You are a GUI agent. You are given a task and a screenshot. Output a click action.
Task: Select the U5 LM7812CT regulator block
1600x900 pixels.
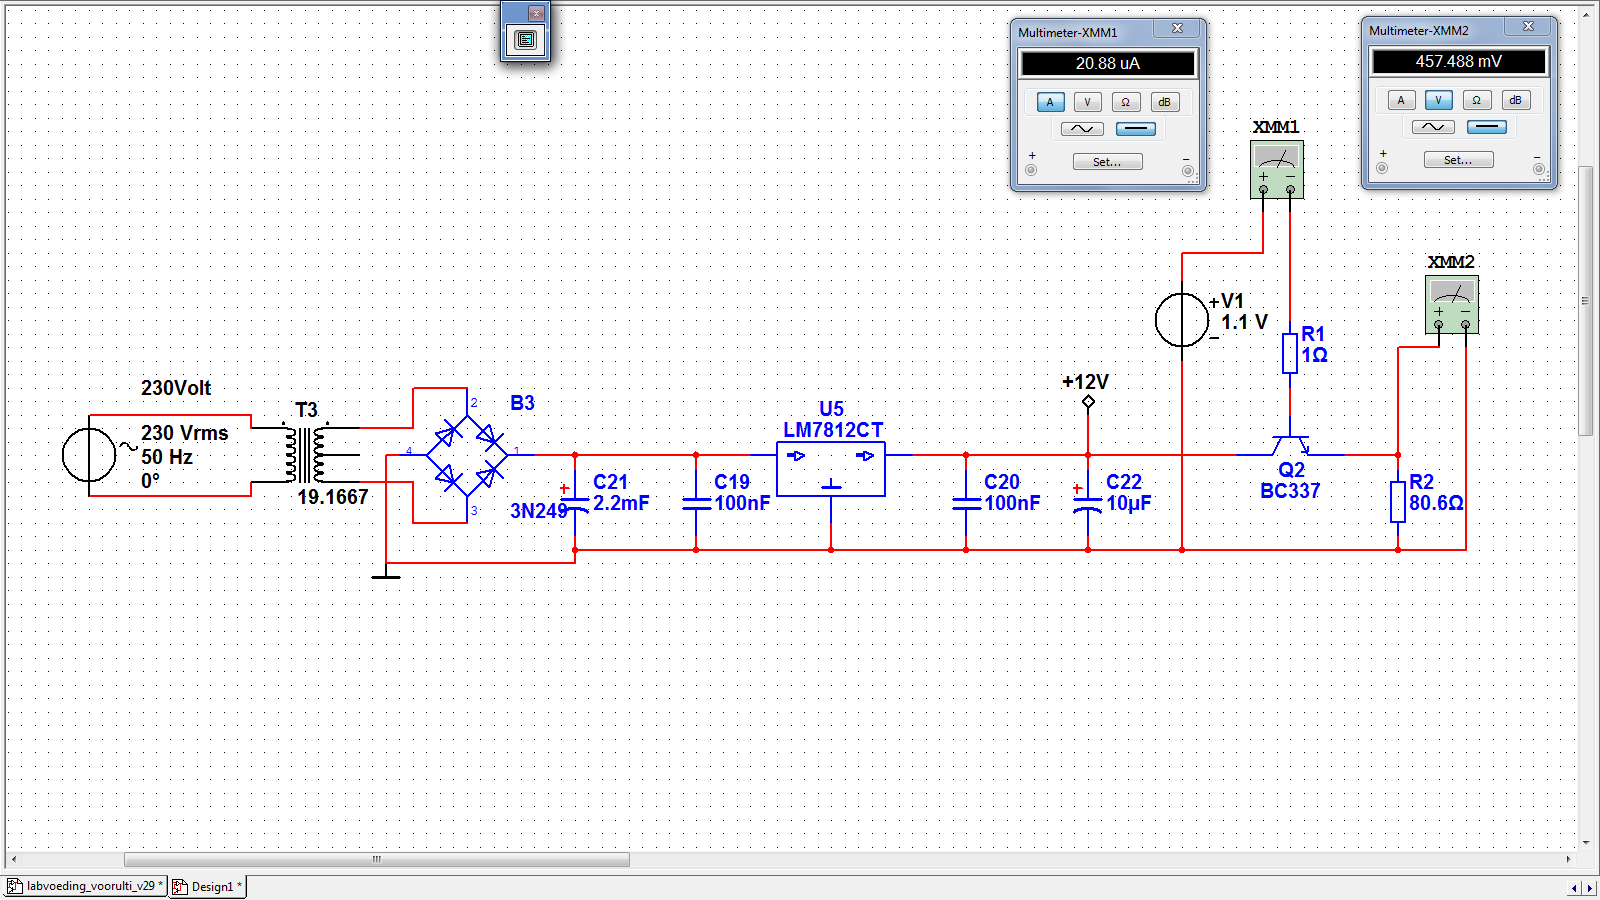pyautogui.click(x=831, y=469)
